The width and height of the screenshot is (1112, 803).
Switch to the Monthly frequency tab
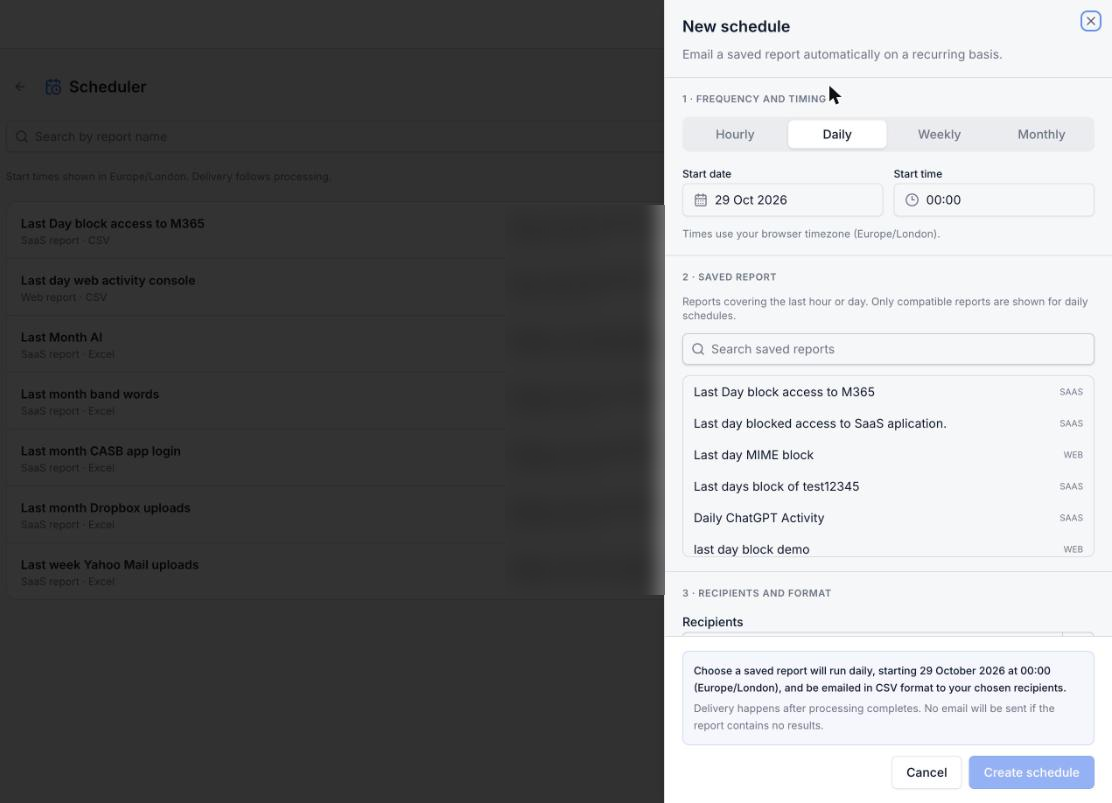(x=1041, y=134)
